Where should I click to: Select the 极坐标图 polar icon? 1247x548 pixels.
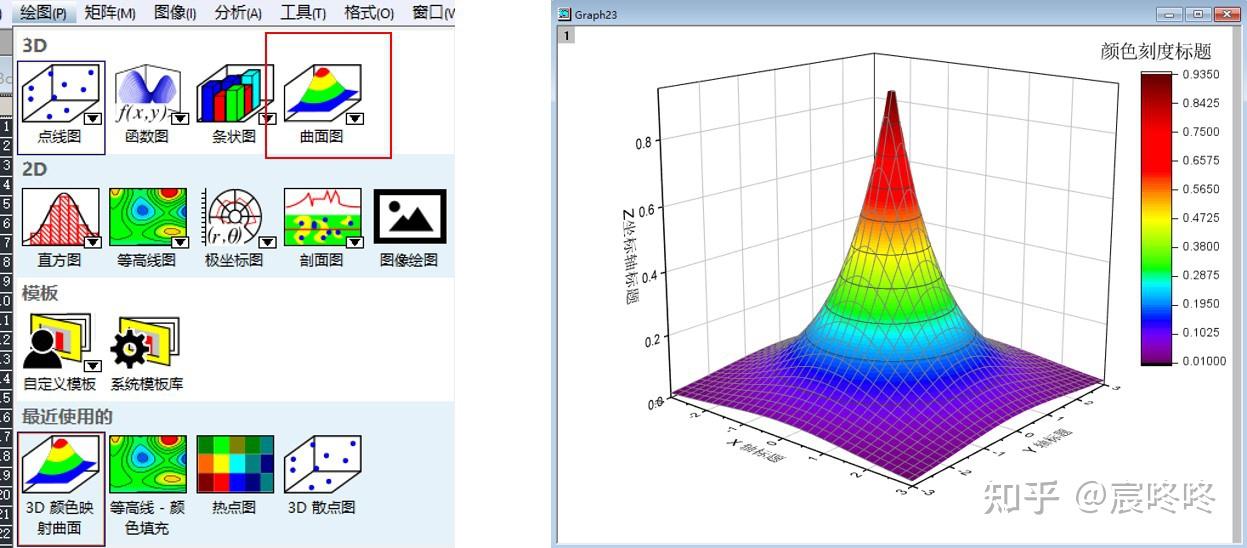tap(235, 218)
